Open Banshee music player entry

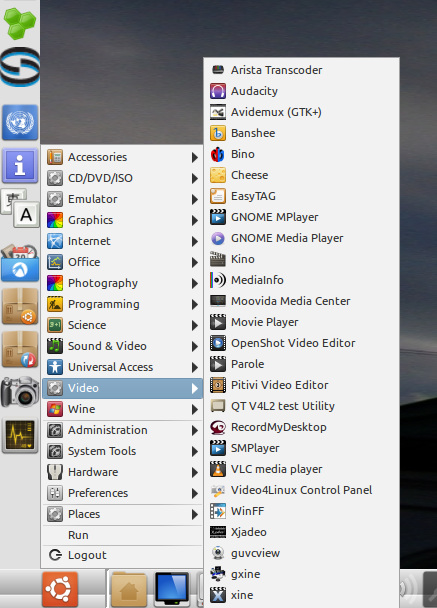tap(301, 133)
